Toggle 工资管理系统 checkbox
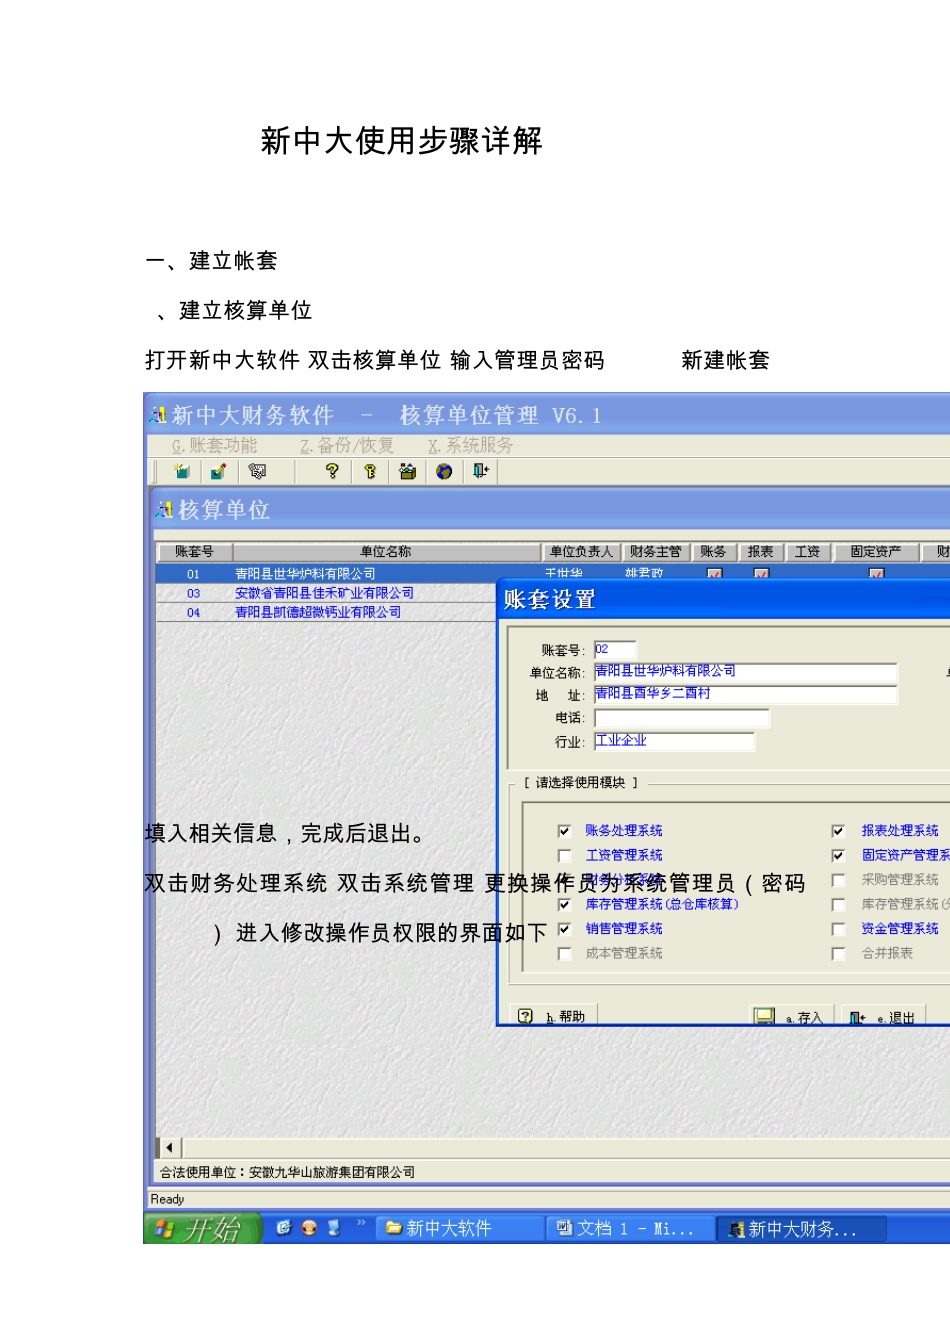 click(x=564, y=856)
